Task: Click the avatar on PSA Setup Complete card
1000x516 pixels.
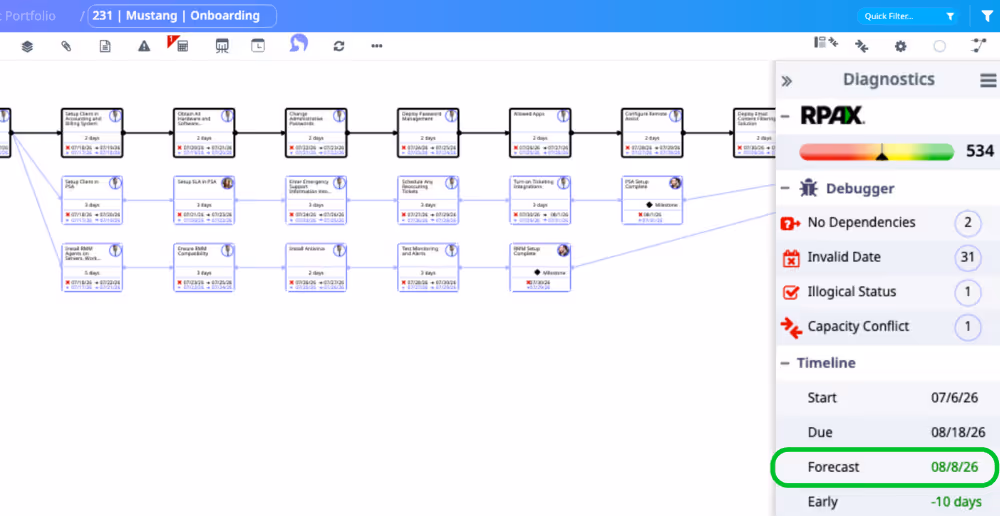Action: click(x=675, y=184)
